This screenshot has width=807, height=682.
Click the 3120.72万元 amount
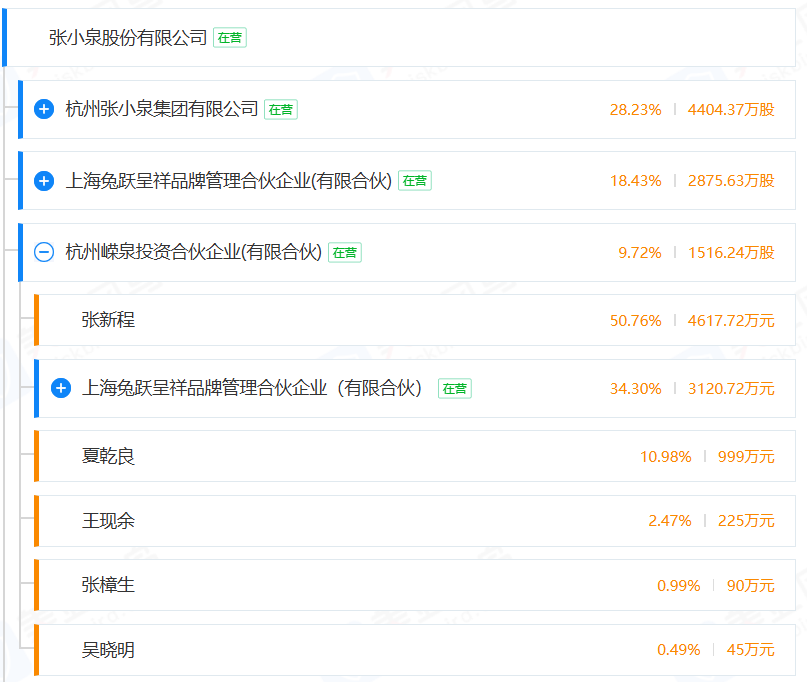[731, 389]
